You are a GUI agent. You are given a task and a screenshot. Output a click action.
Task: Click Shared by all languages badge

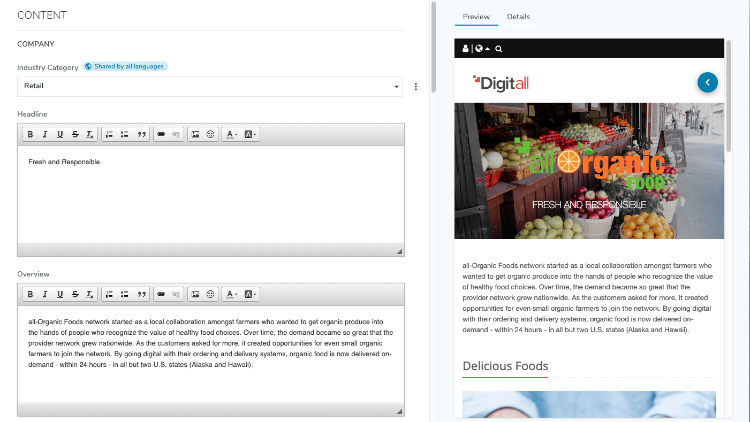[125, 67]
